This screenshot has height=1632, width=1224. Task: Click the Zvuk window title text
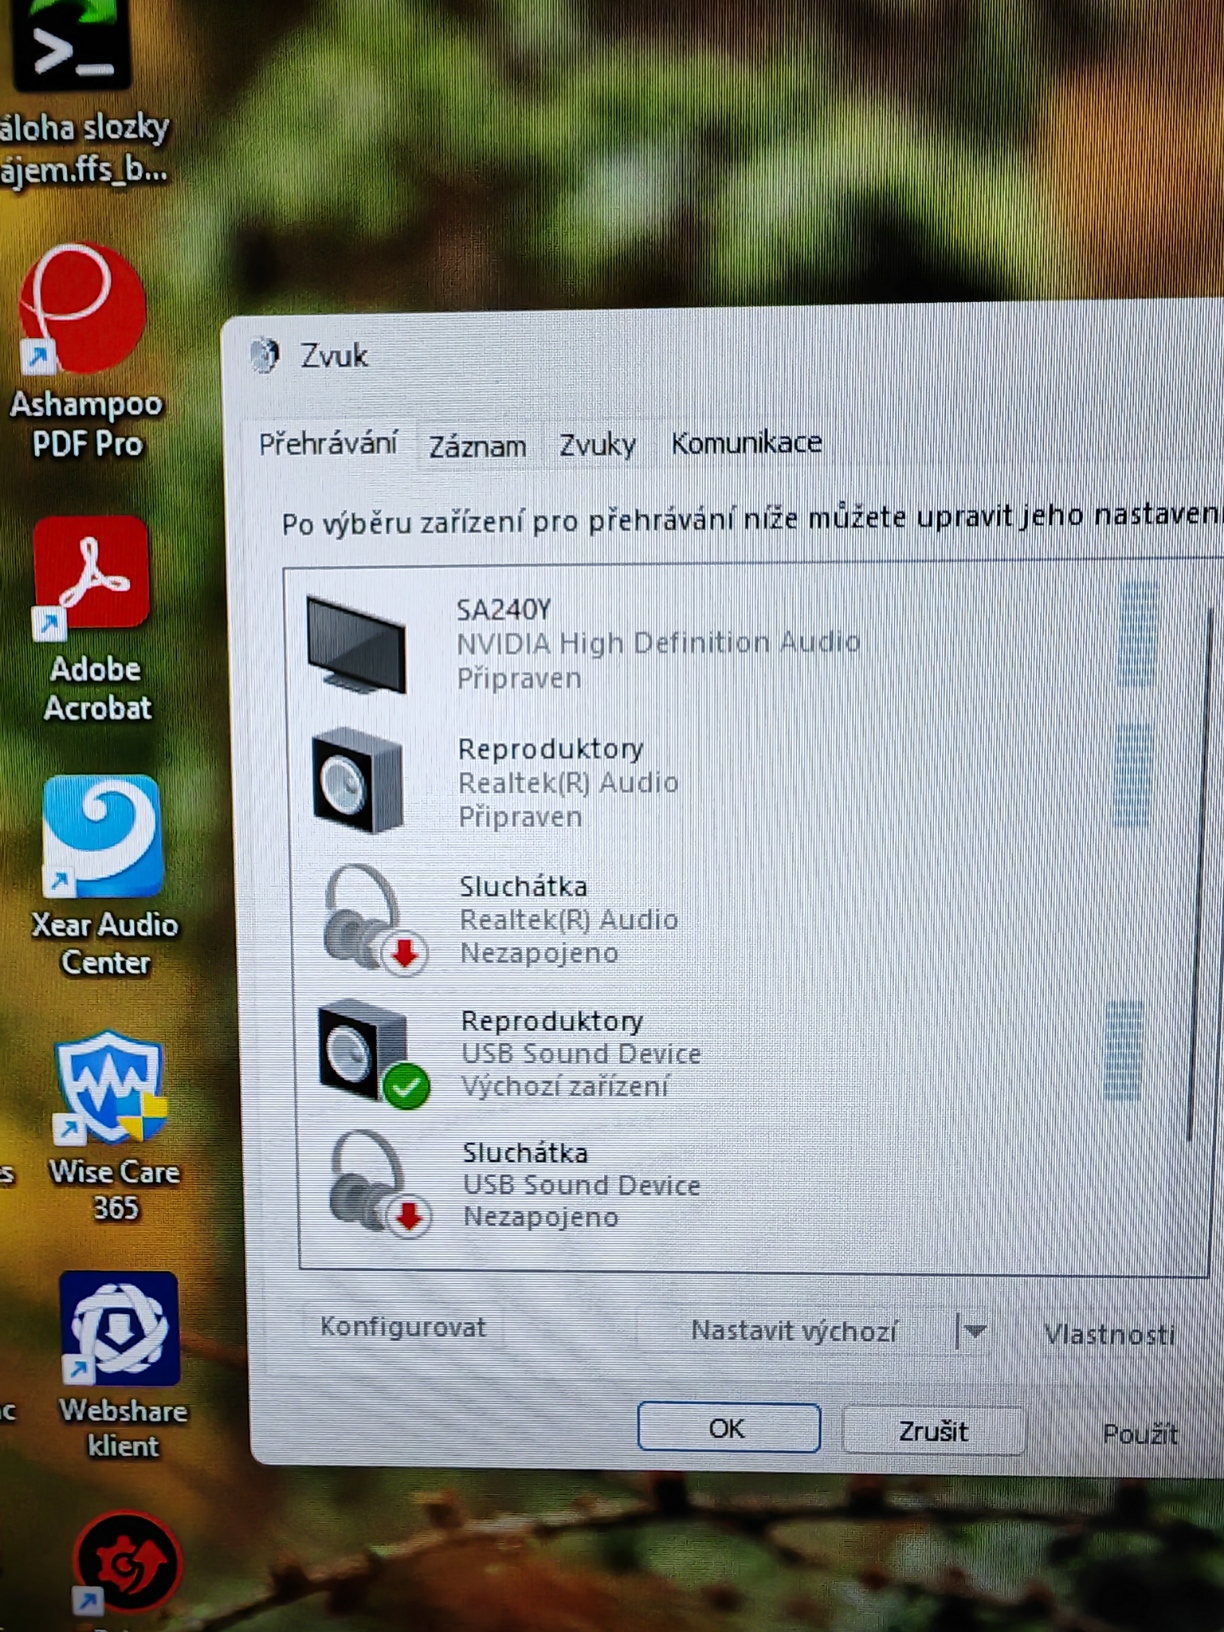click(x=334, y=356)
